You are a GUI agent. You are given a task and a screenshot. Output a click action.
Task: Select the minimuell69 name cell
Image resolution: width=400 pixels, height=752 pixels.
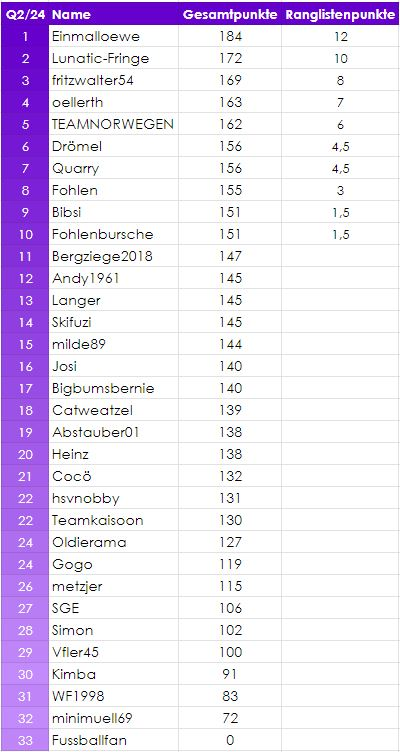tap(114, 719)
